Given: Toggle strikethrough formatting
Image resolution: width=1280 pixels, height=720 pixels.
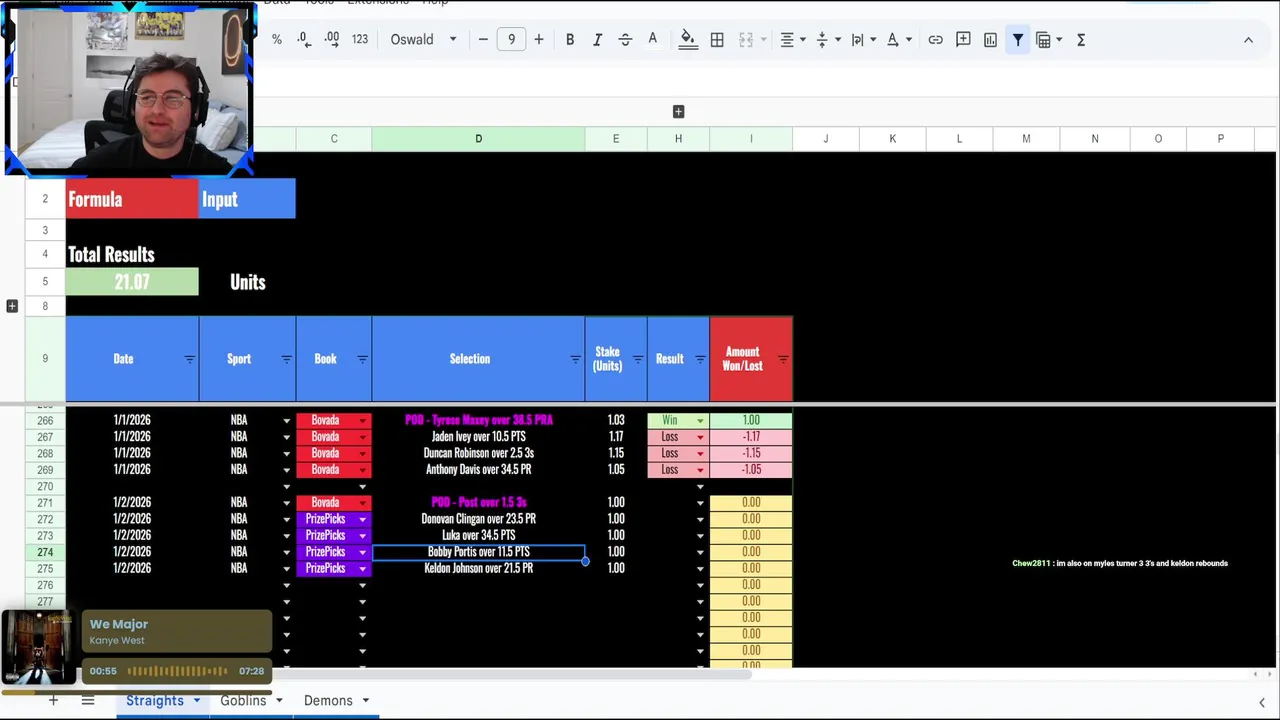Looking at the screenshot, I should pyautogui.click(x=625, y=40).
